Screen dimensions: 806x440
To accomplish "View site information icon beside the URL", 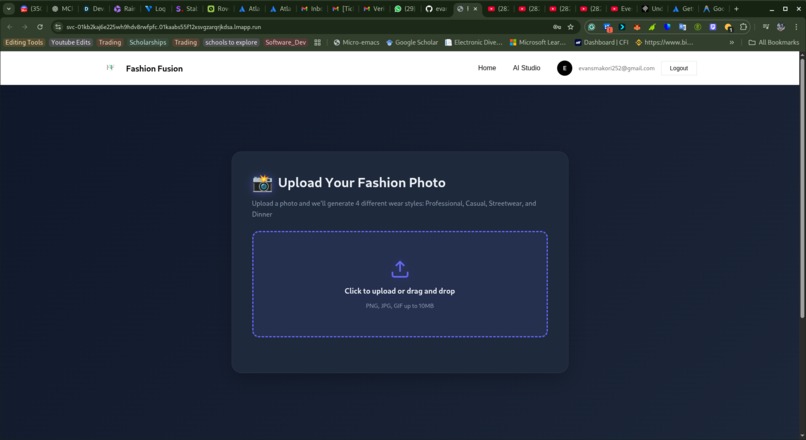I will (x=58, y=27).
